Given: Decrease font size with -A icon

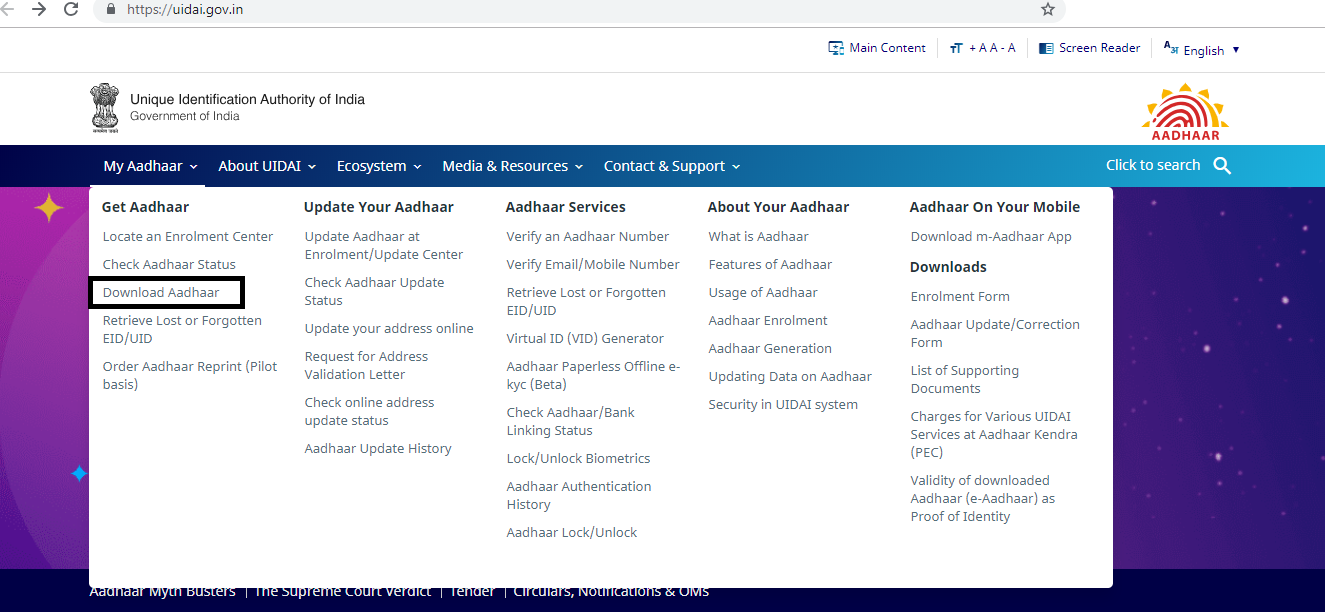Looking at the screenshot, I should 1007,47.
